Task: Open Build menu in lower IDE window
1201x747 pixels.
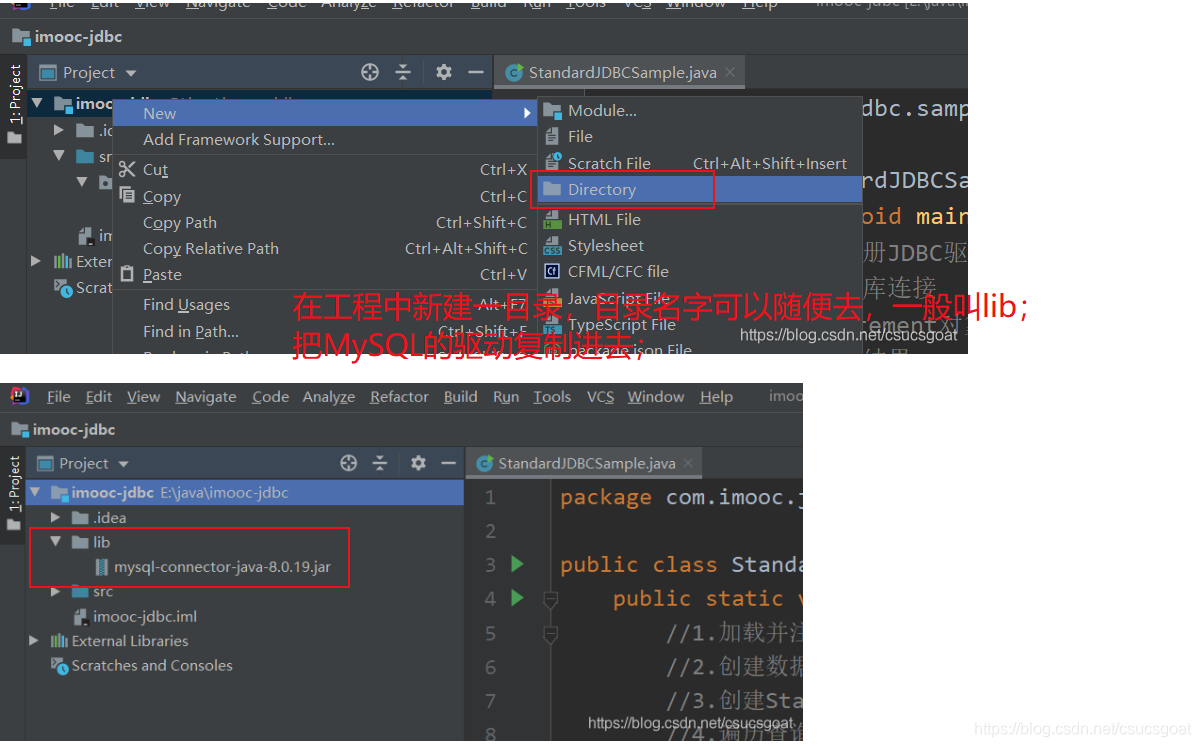Action: pos(460,396)
